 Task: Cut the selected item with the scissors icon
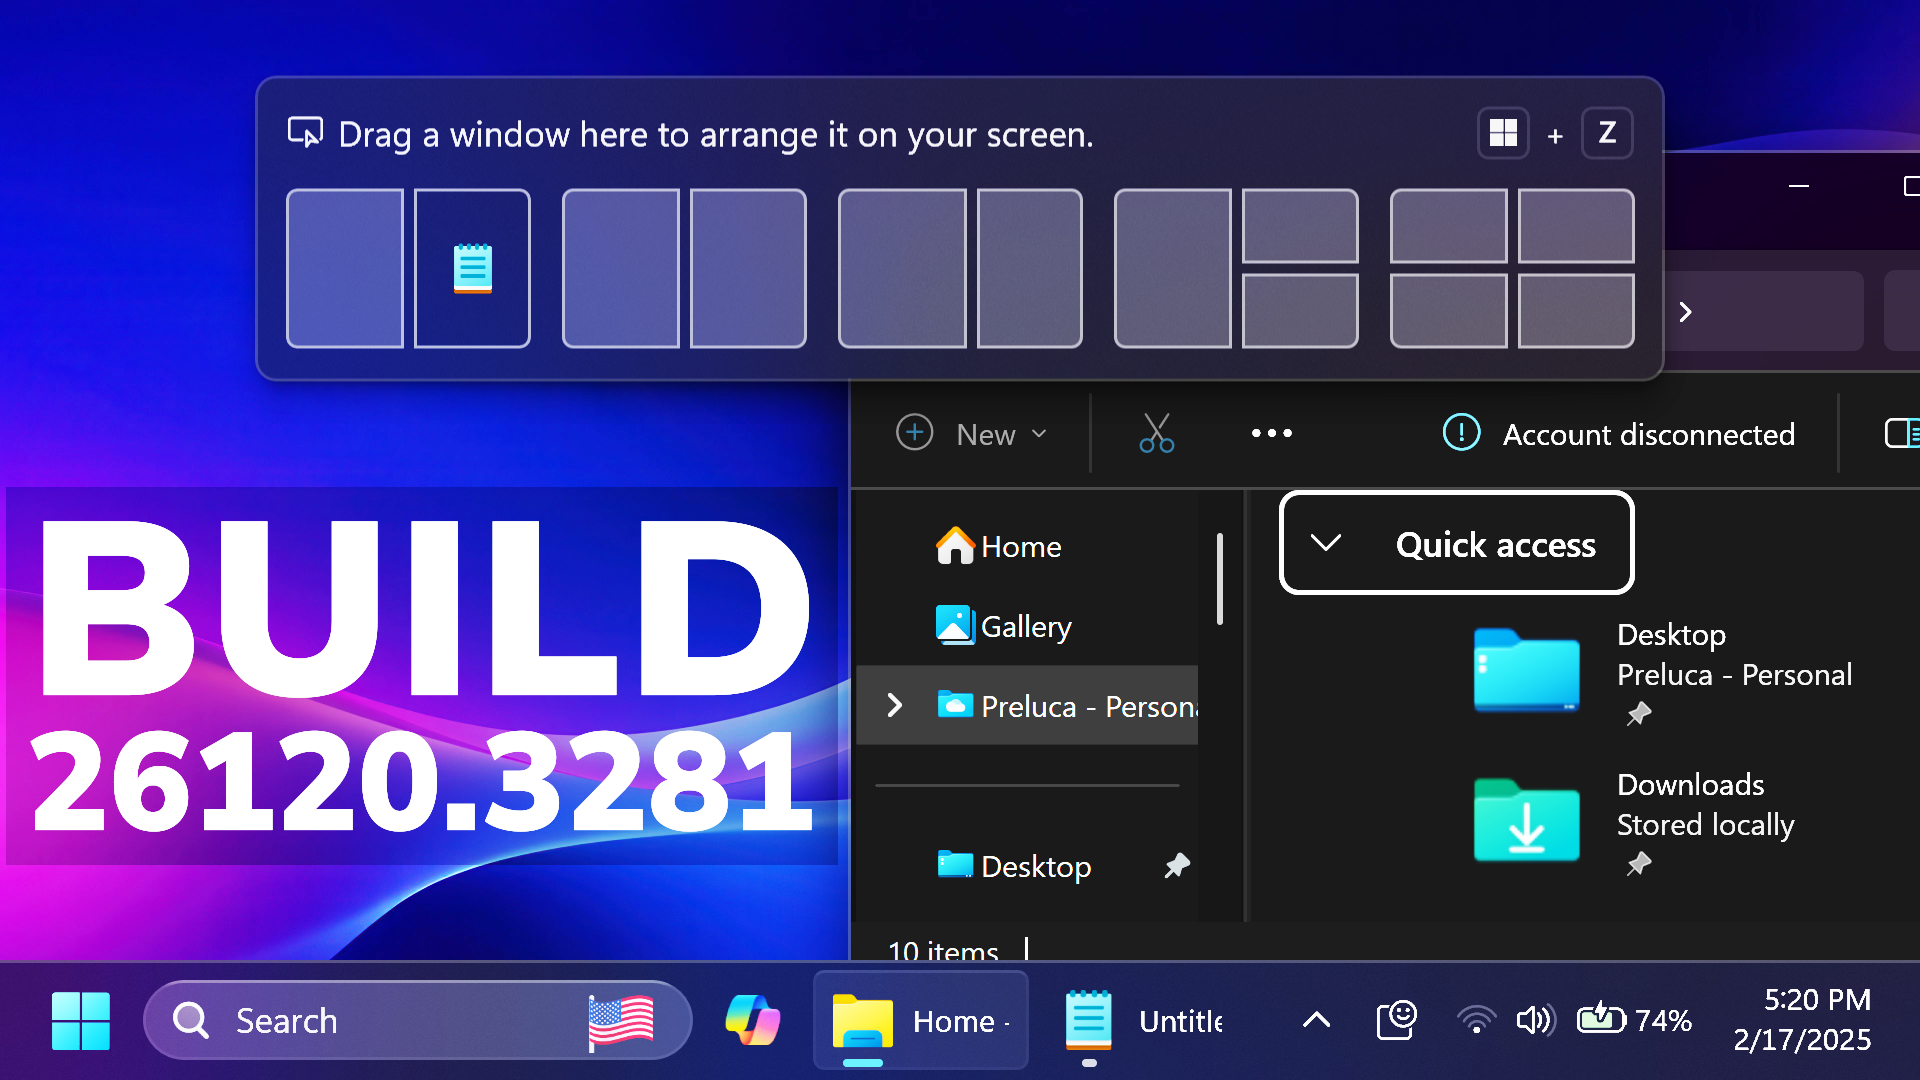pos(1155,433)
